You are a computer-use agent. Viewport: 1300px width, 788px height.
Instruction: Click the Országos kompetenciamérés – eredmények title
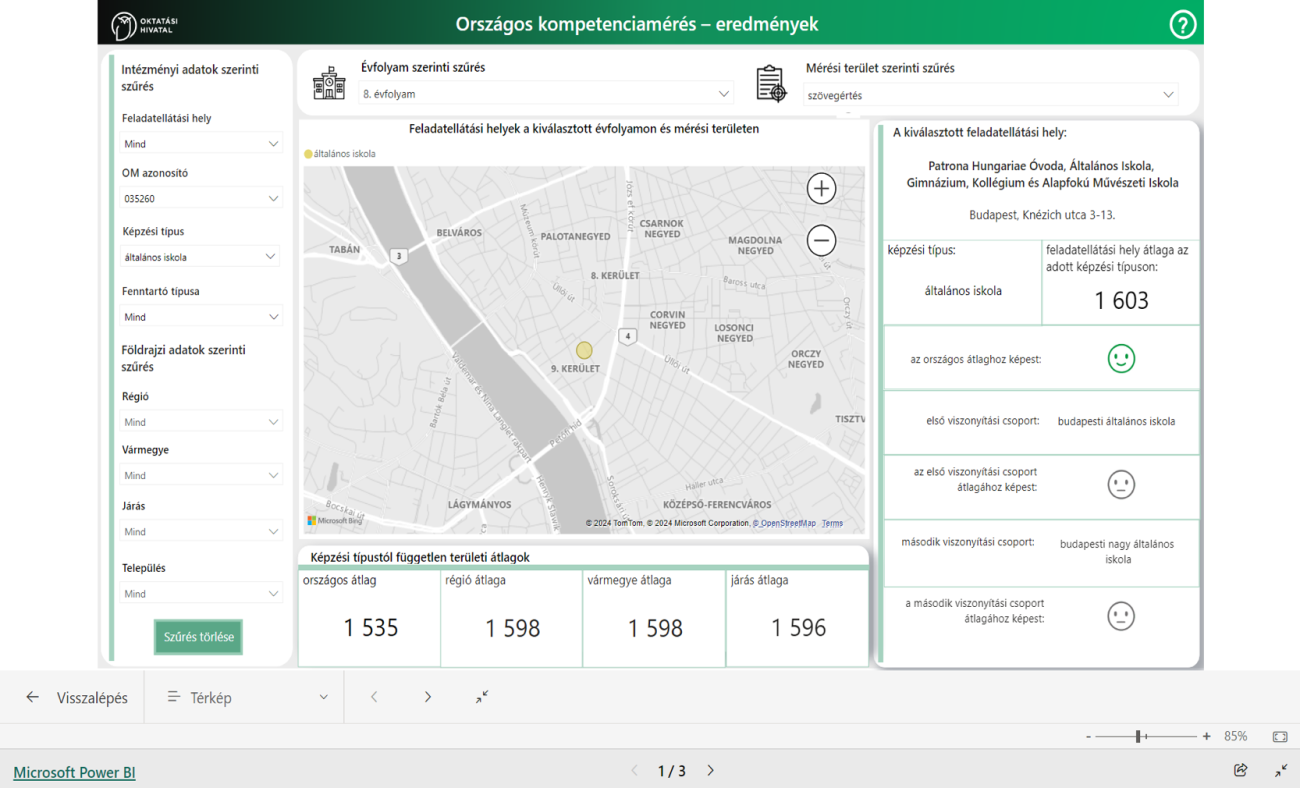[637, 24]
